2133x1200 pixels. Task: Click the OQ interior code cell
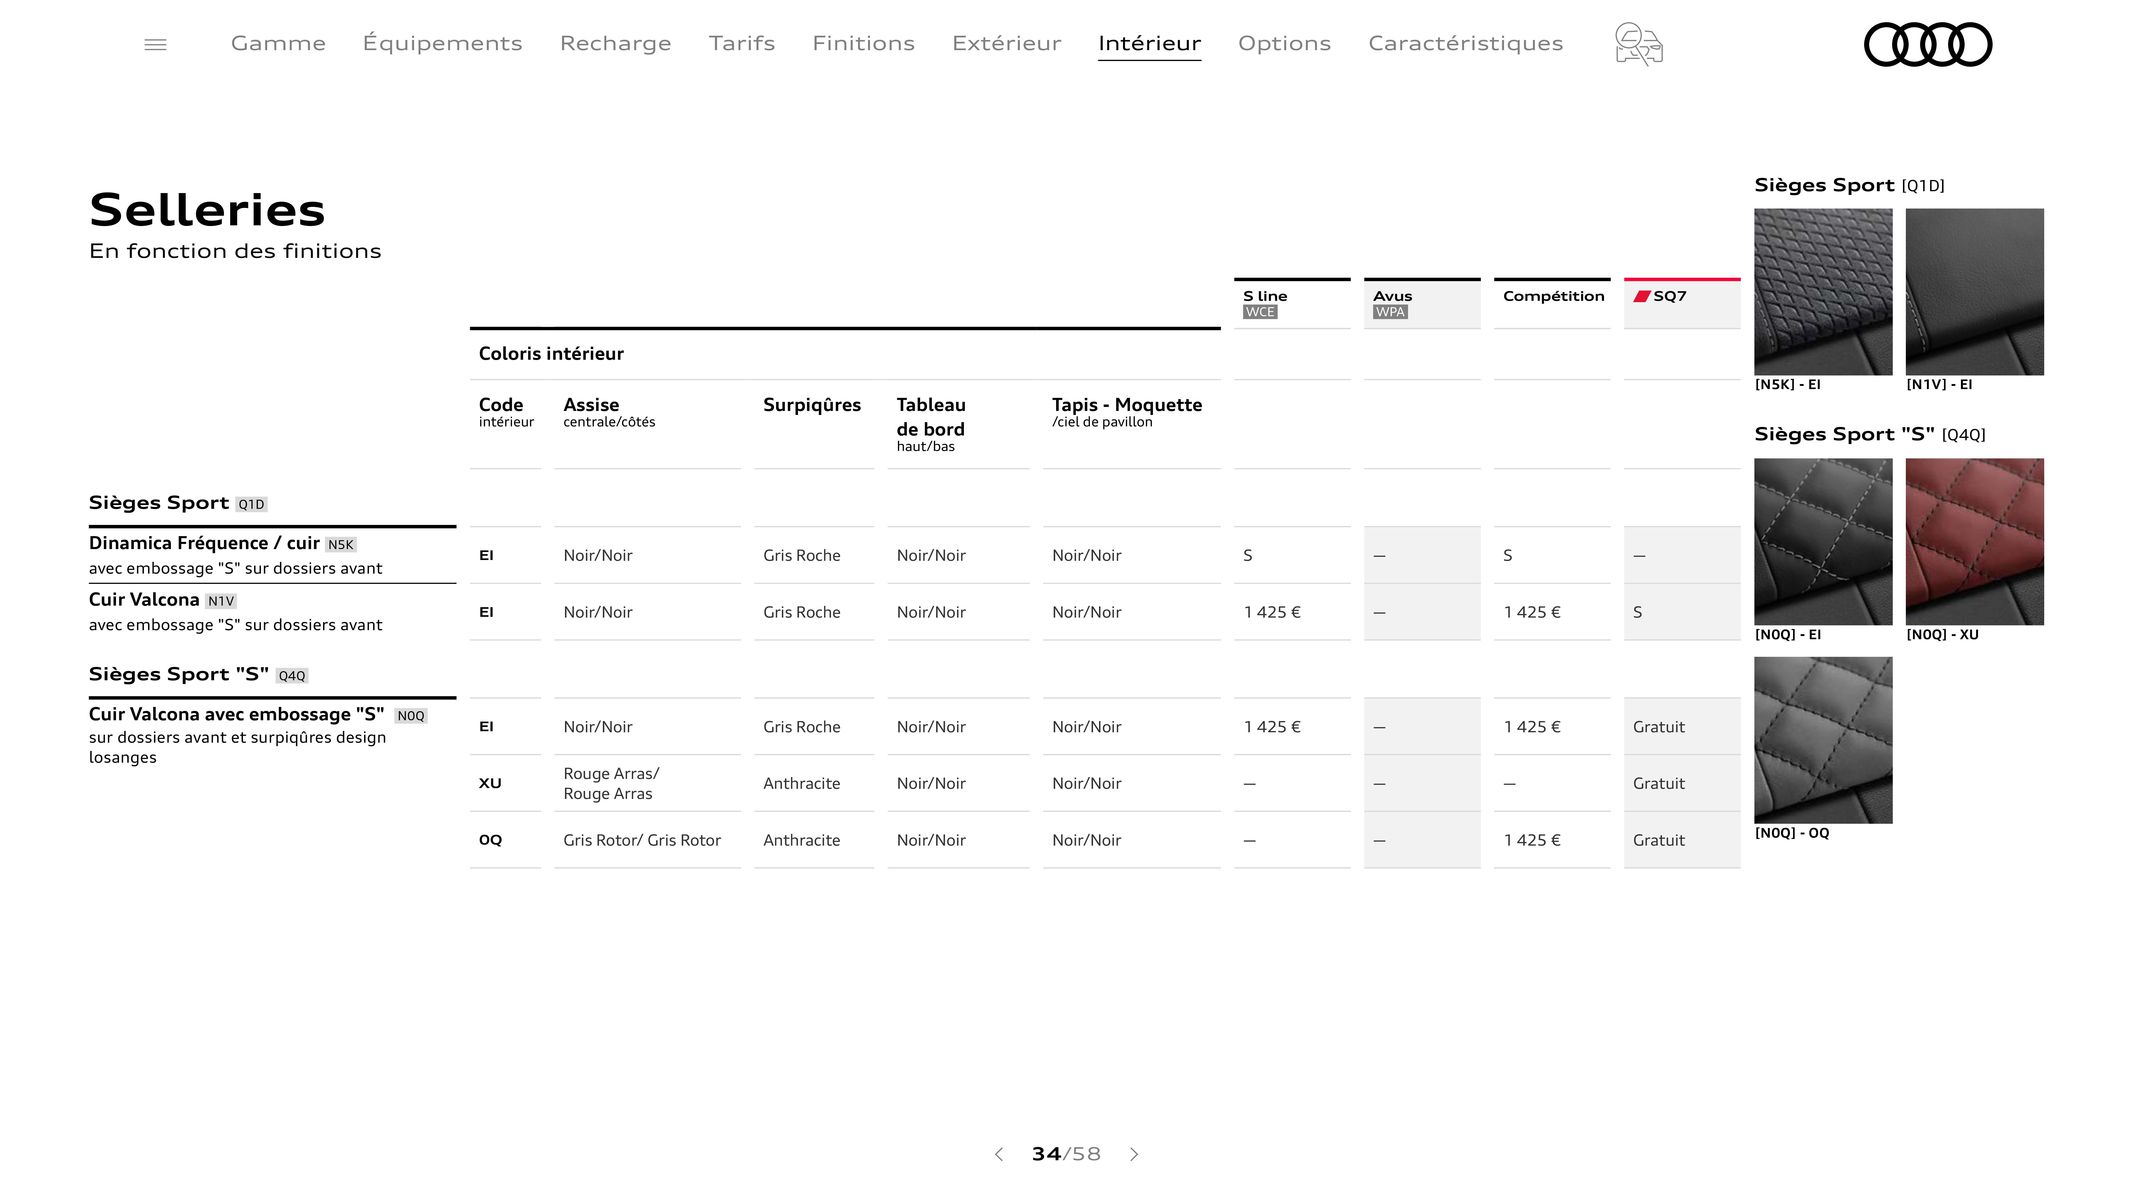click(490, 840)
